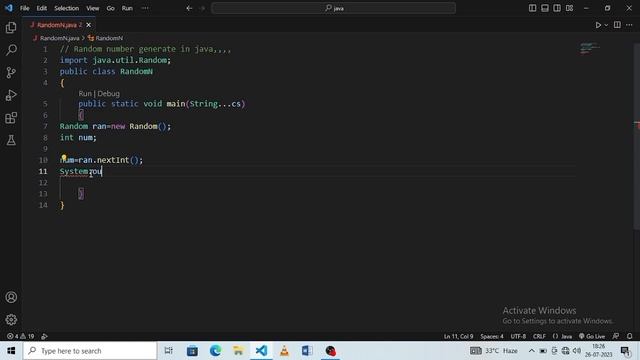640x360 pixels.
Task: Open the Search view in activity bar
Action: [x=11, y=50]
